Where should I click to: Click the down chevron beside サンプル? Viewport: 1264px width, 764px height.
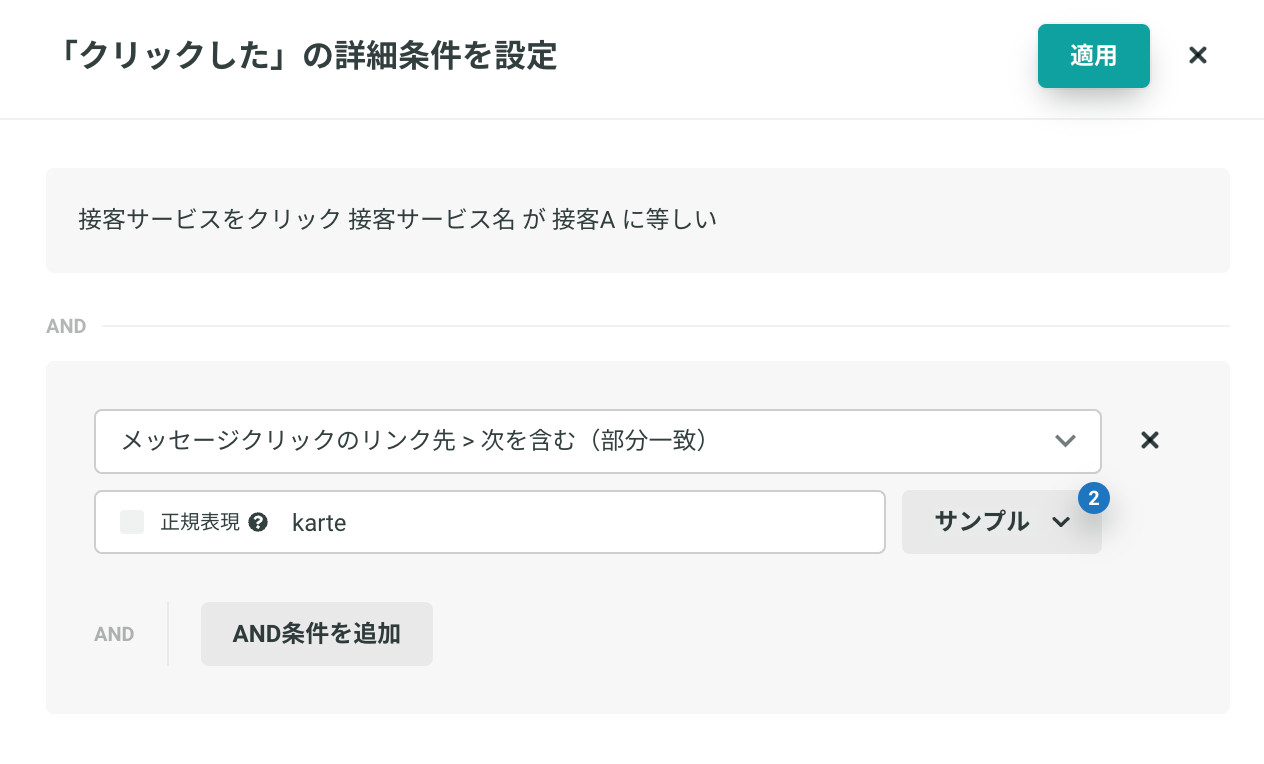1061,522
